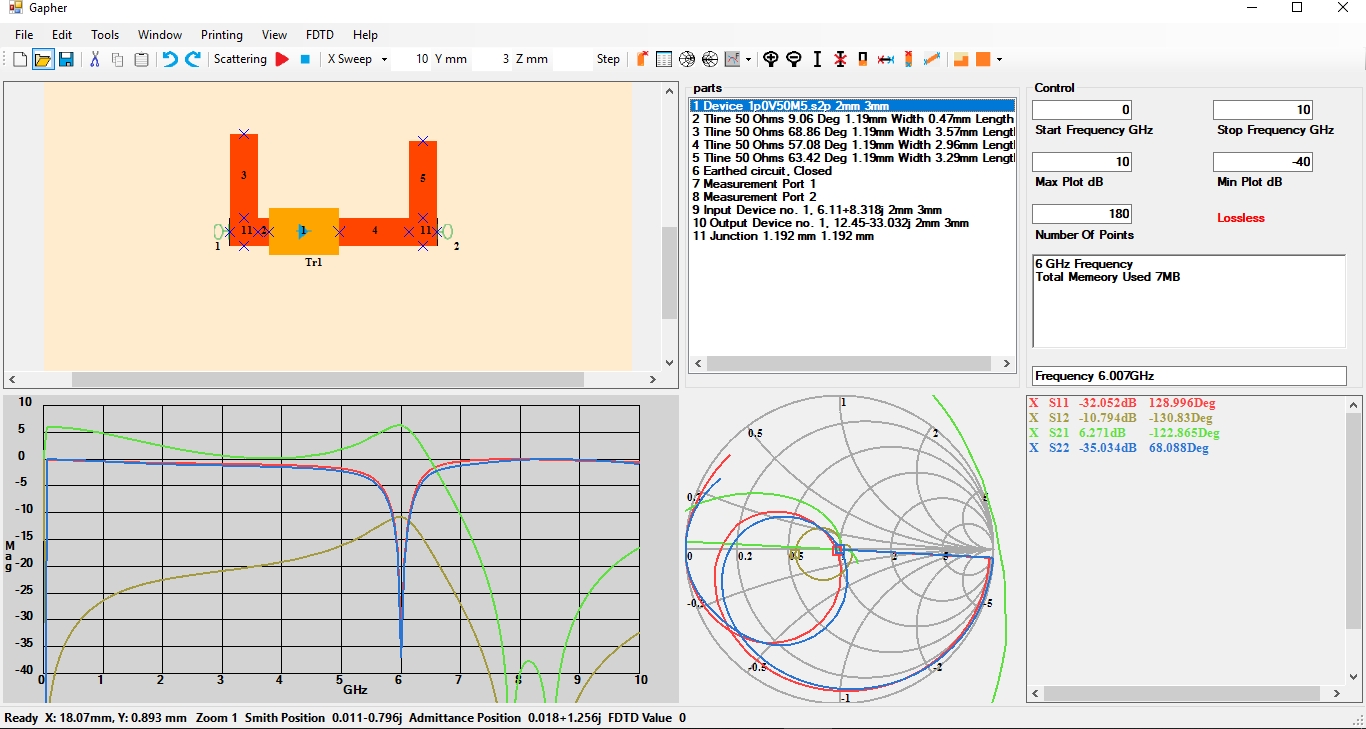The width and height of the screenshot is (1366, 729).
Task: Click the zoom in magnifier icon
Action: click(x=771, y=59)
